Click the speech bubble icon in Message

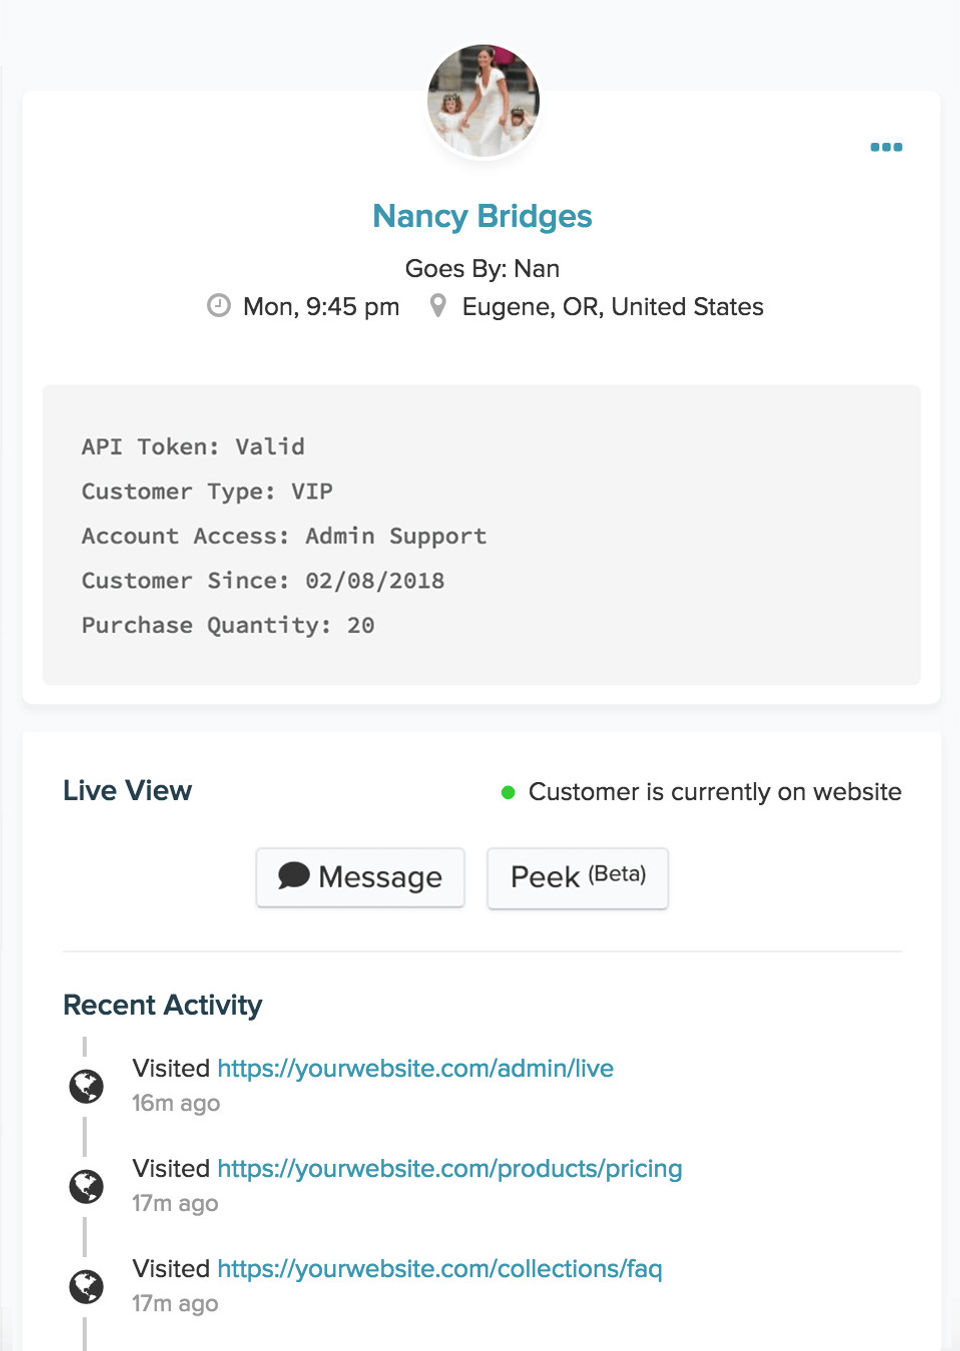point(293,876)
